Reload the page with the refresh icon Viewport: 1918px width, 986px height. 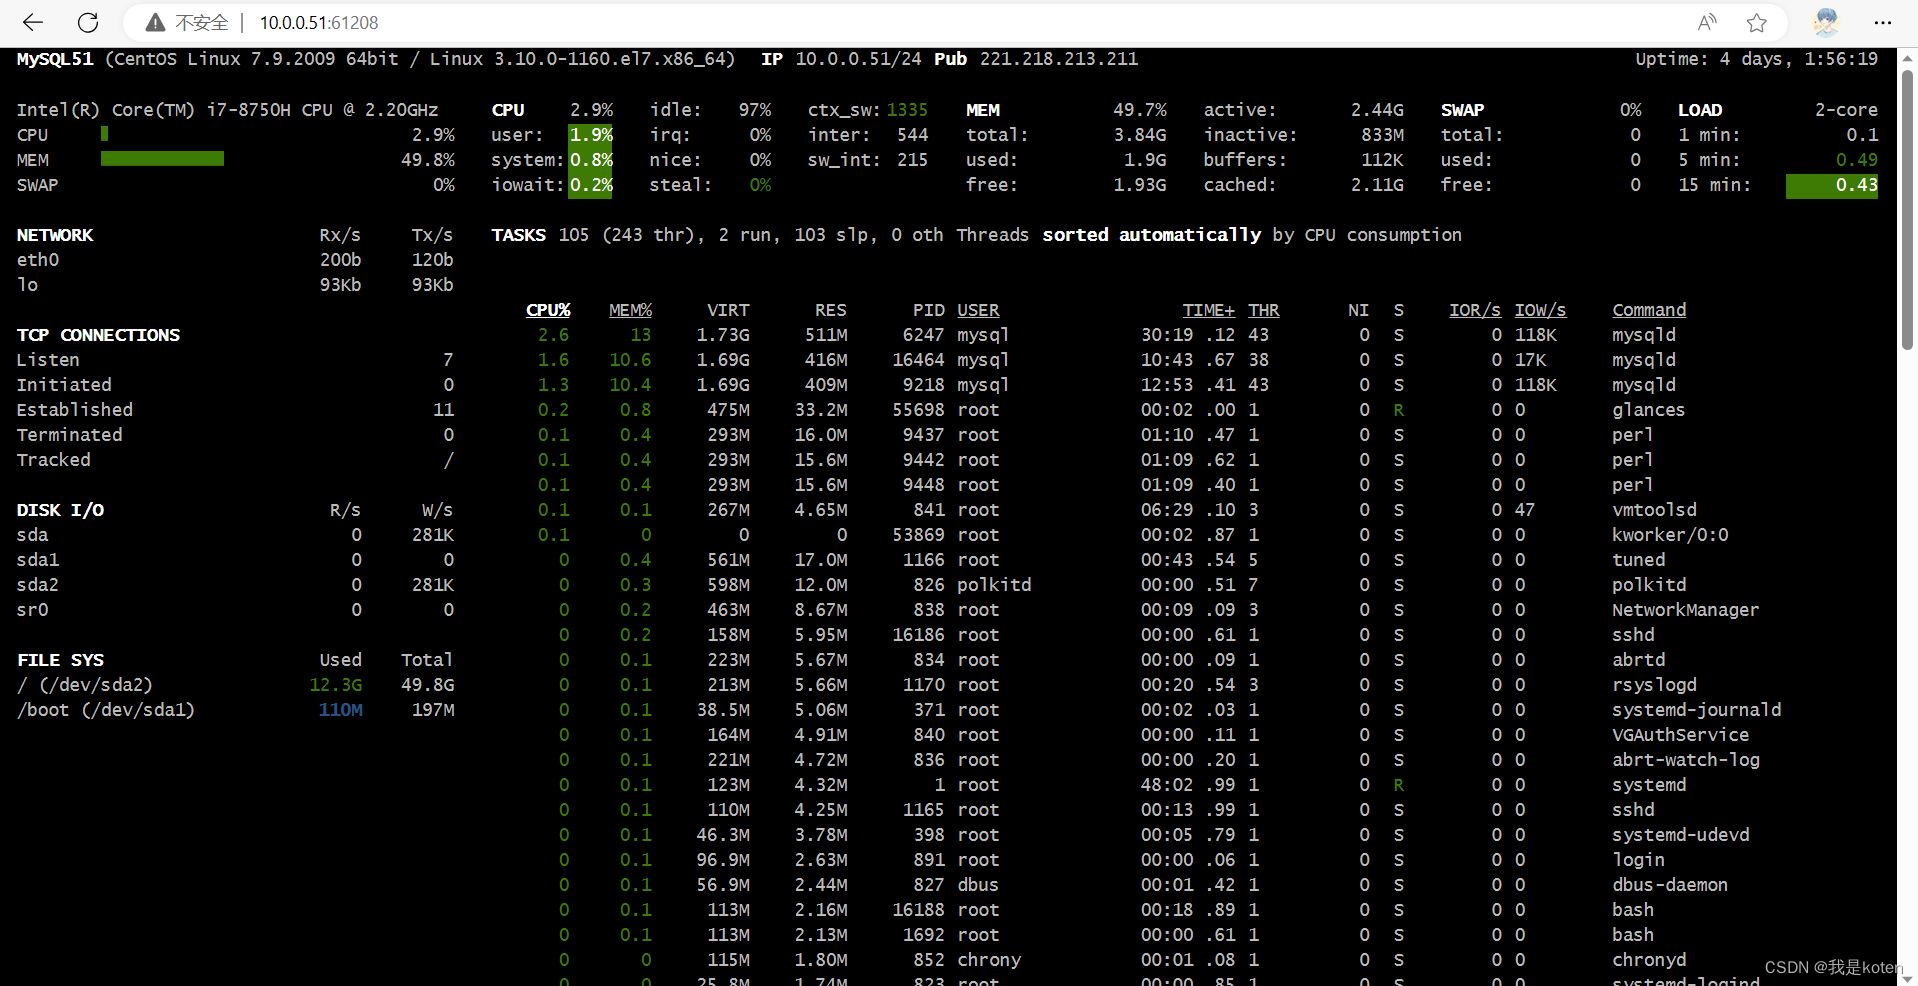tap(88, 22)
